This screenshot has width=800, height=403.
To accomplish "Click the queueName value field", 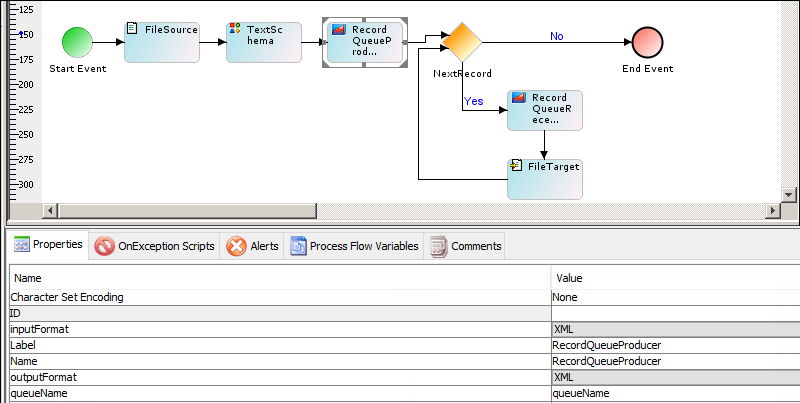I will pyautogui.click(x=675, y=393).
